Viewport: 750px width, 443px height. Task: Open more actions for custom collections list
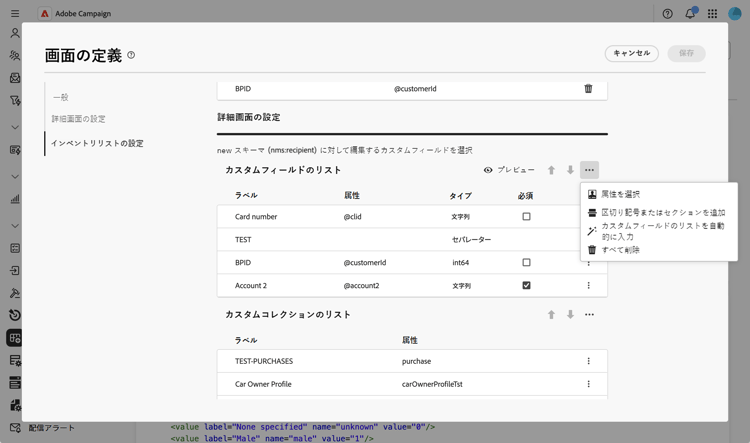point(589,314)
